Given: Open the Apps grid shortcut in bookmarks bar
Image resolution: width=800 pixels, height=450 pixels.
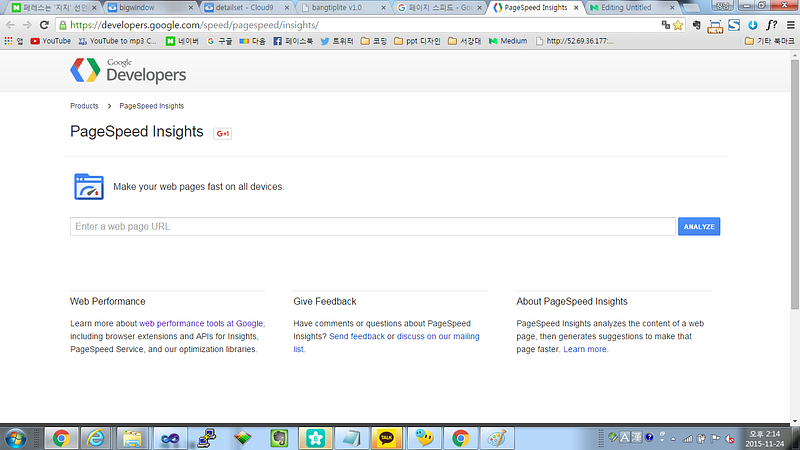Looking at the screenshot, I should tap(14, 41).
